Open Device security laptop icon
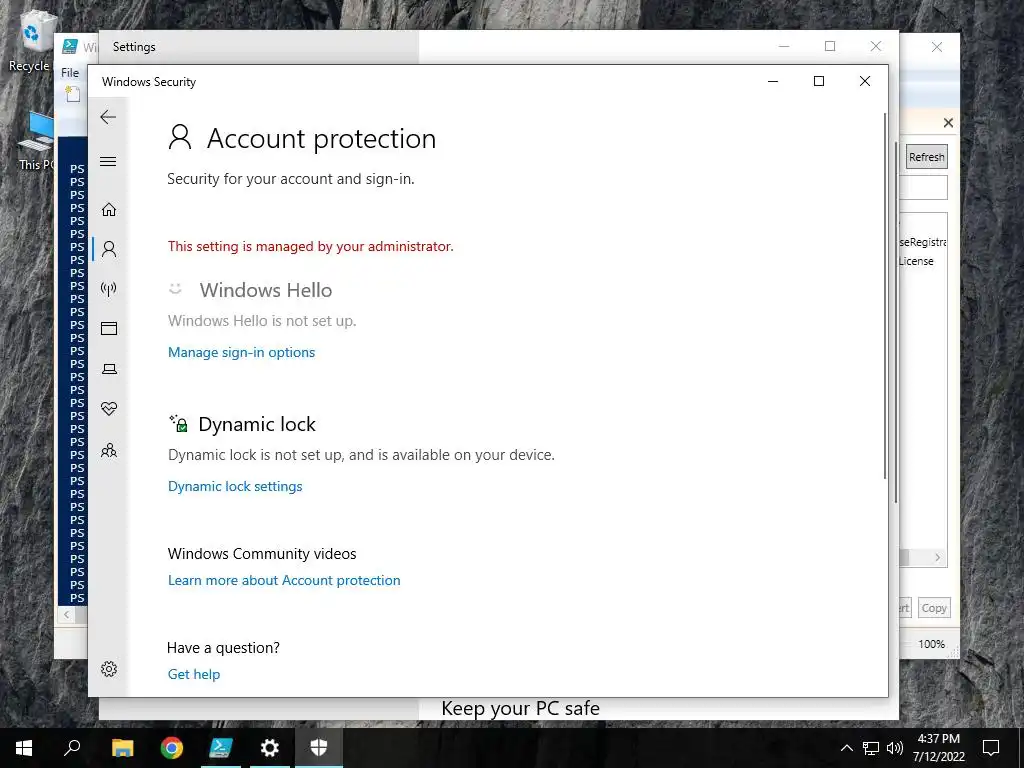This screenshot has width=1024, height=768. click(109, 369)
